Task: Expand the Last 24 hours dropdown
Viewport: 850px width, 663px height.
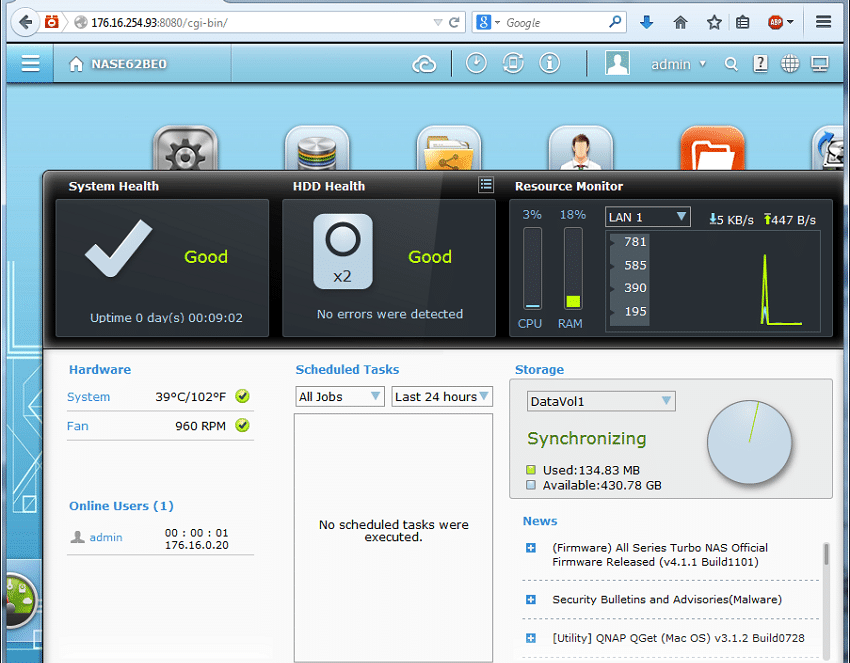Action: click(442, 397)
